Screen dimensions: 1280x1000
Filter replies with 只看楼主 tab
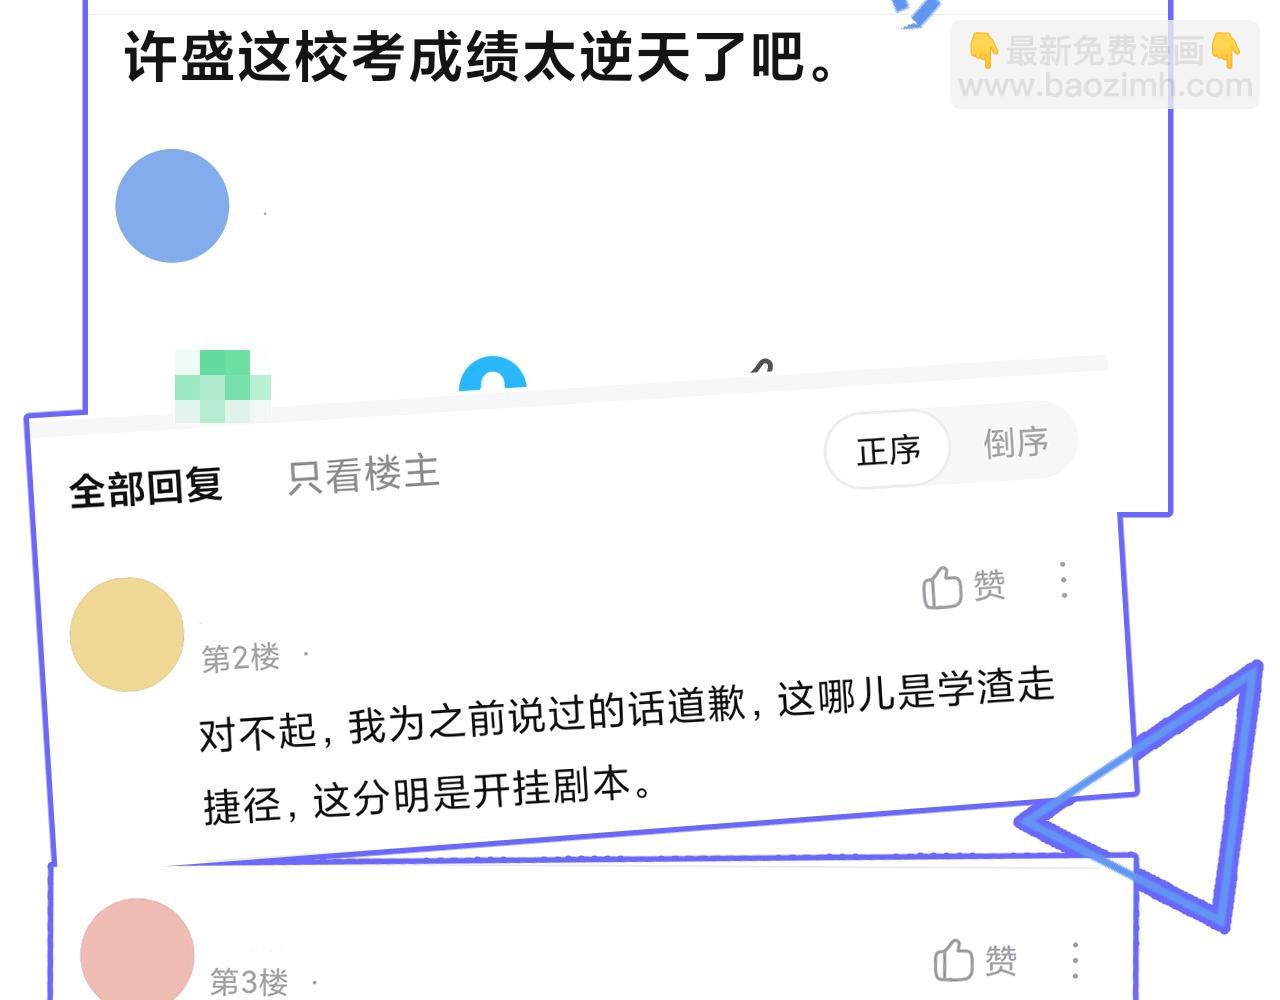[x=364, y=474]
